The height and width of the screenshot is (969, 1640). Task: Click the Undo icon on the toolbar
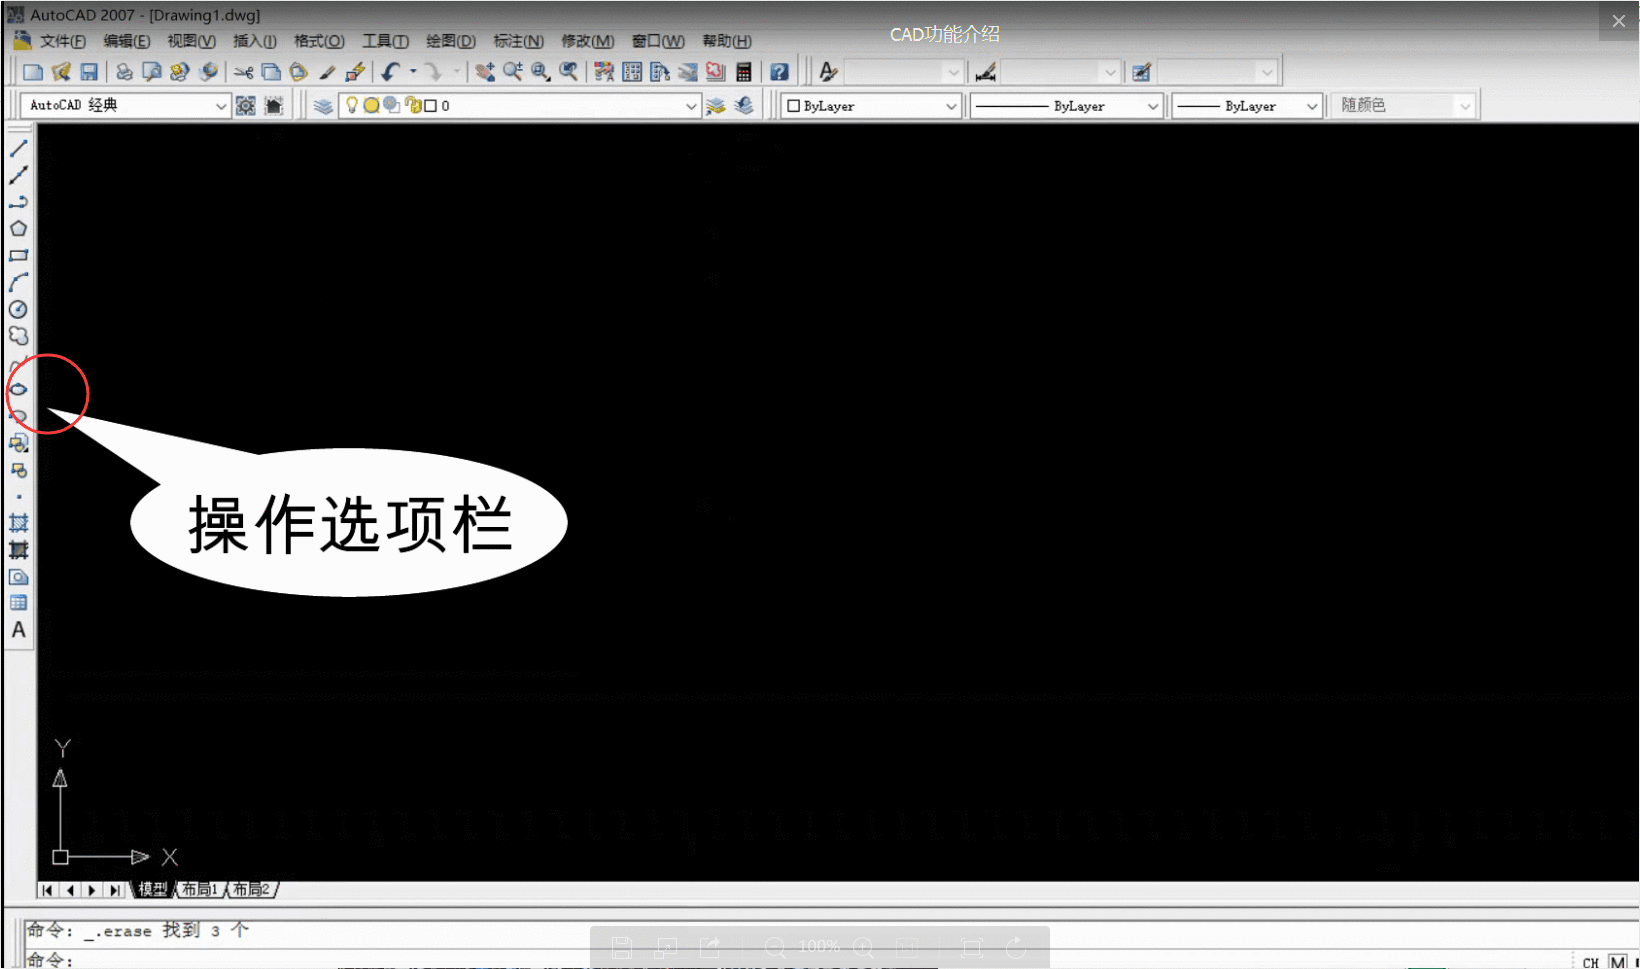tap(390, 71)
